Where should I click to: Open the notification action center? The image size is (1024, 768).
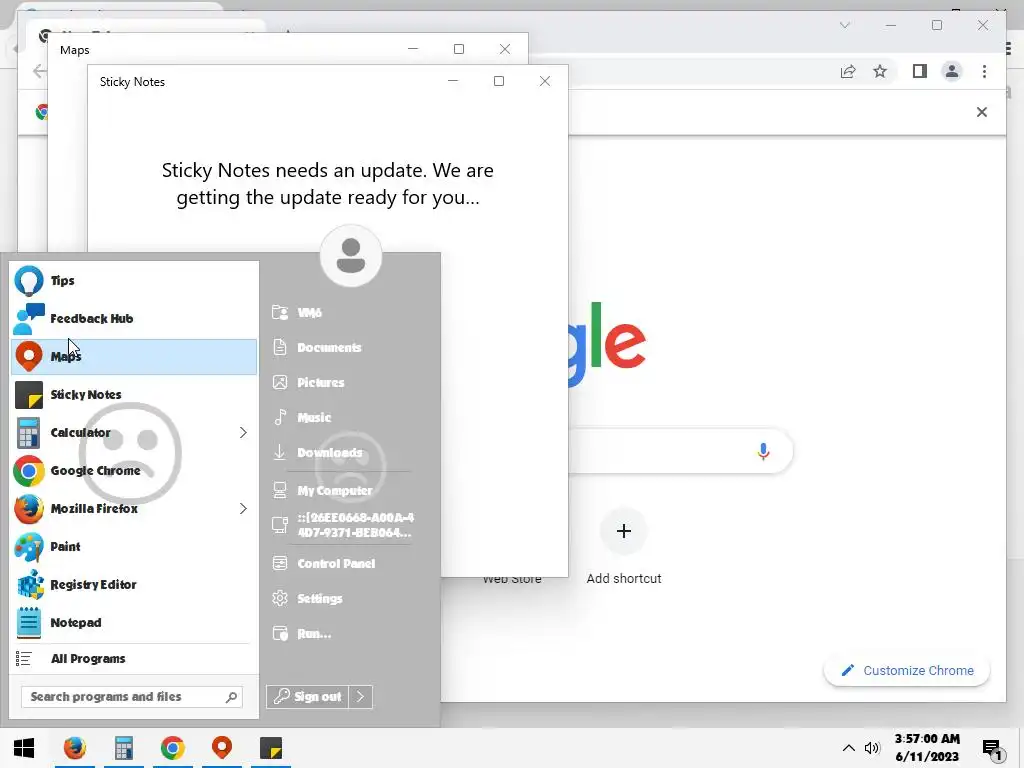[x=992, y=749]
